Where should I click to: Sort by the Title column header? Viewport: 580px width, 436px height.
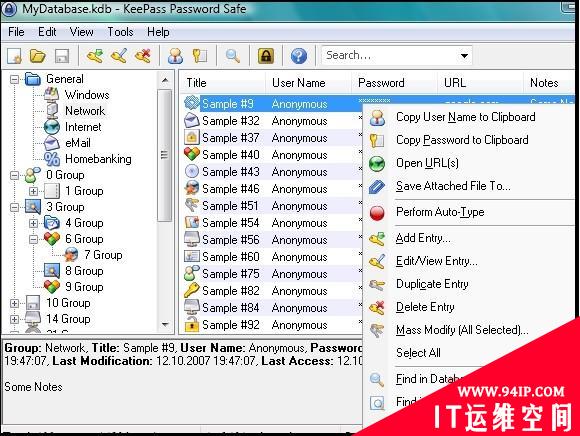tap(223, 83)
